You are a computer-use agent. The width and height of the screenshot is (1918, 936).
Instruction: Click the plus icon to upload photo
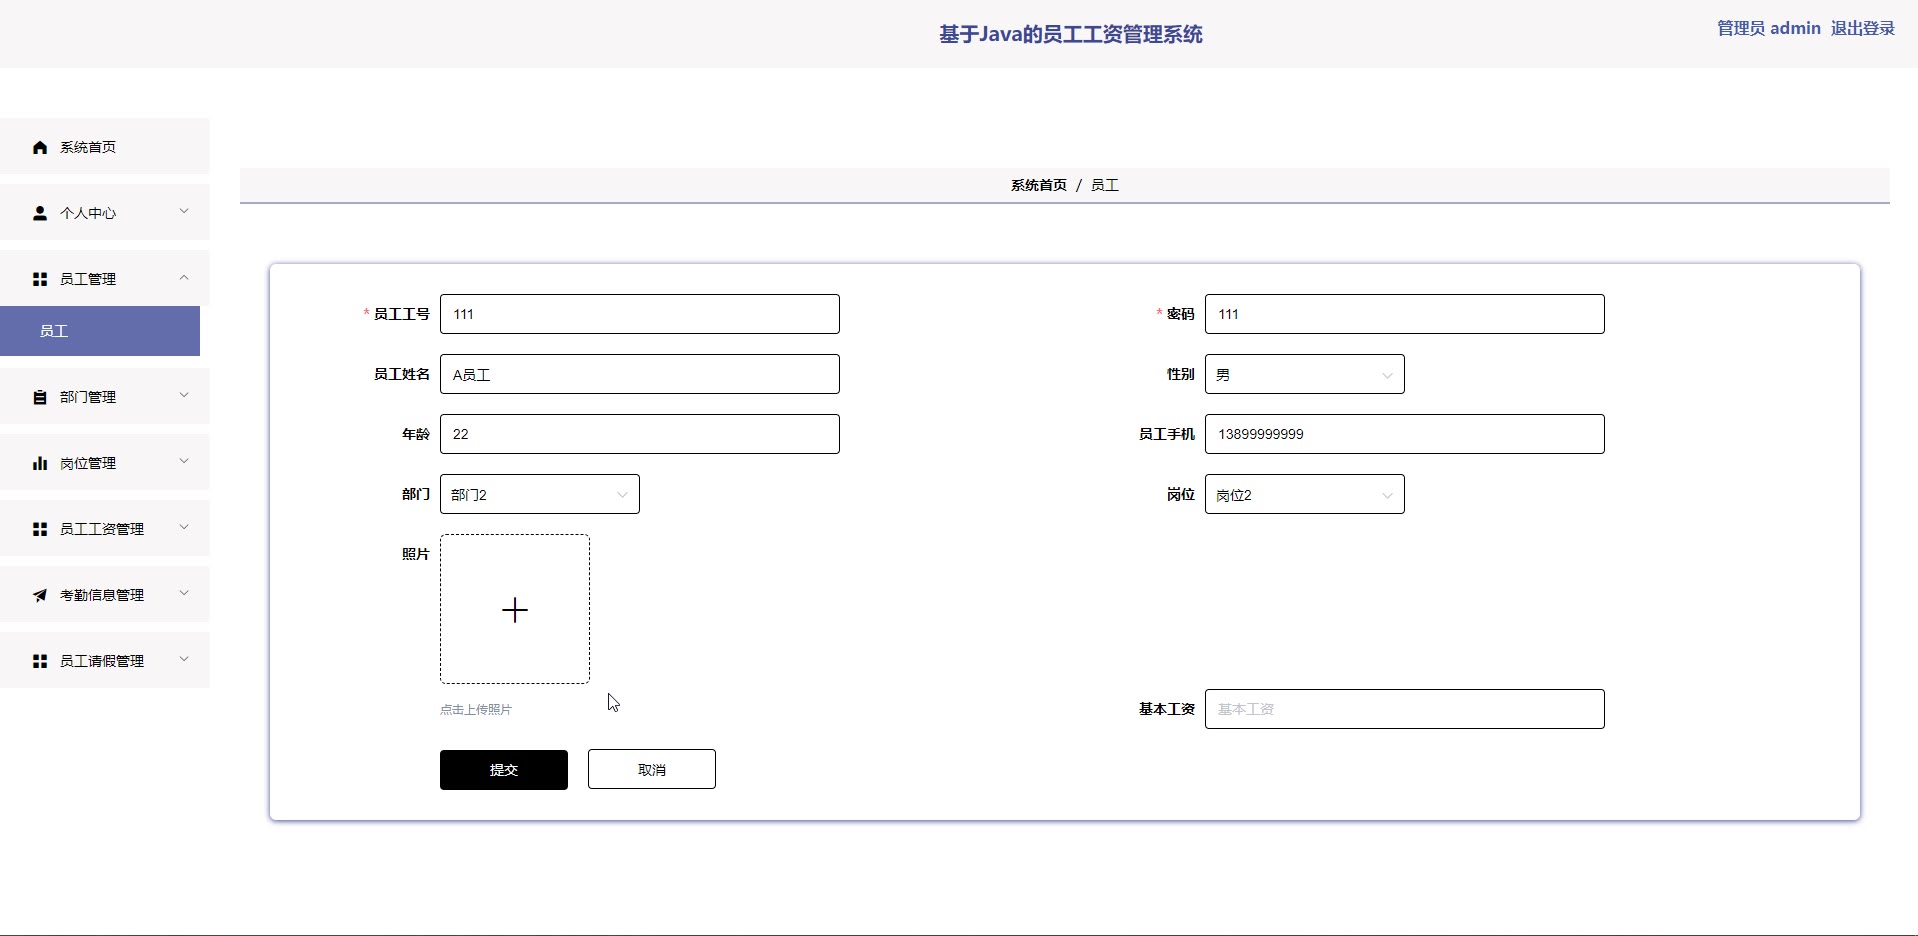(515, 609)
